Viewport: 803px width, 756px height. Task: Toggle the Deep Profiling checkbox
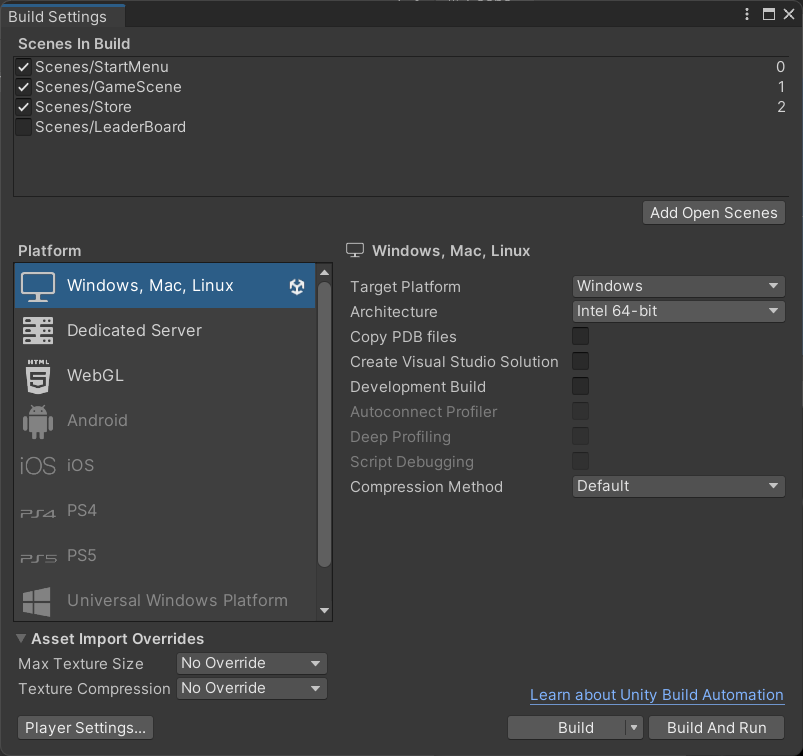coord(580,436)
